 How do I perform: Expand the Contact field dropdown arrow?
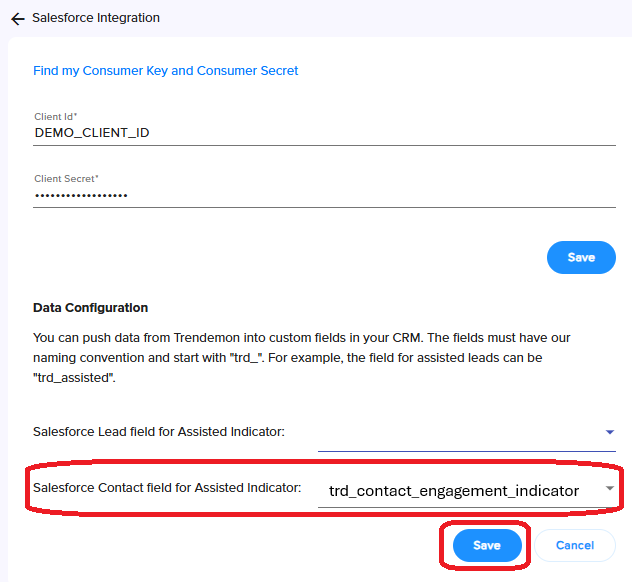tap(610, 489)
